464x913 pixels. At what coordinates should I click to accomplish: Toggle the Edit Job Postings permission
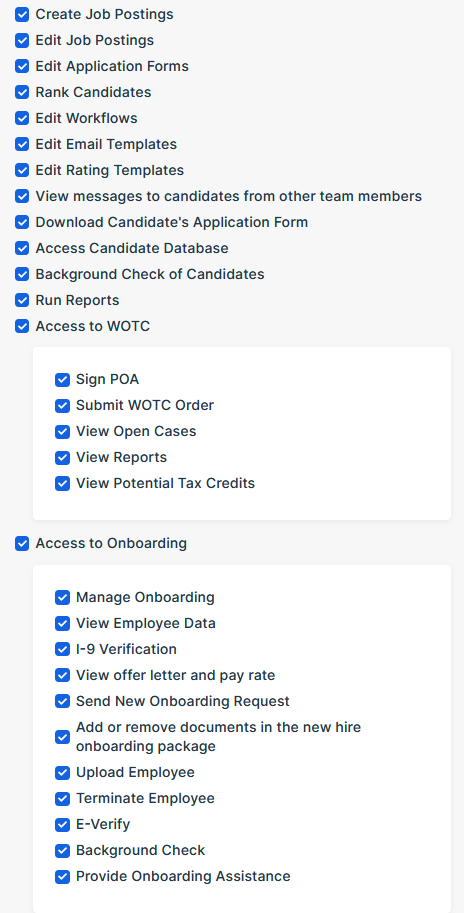tap(22, 41)
